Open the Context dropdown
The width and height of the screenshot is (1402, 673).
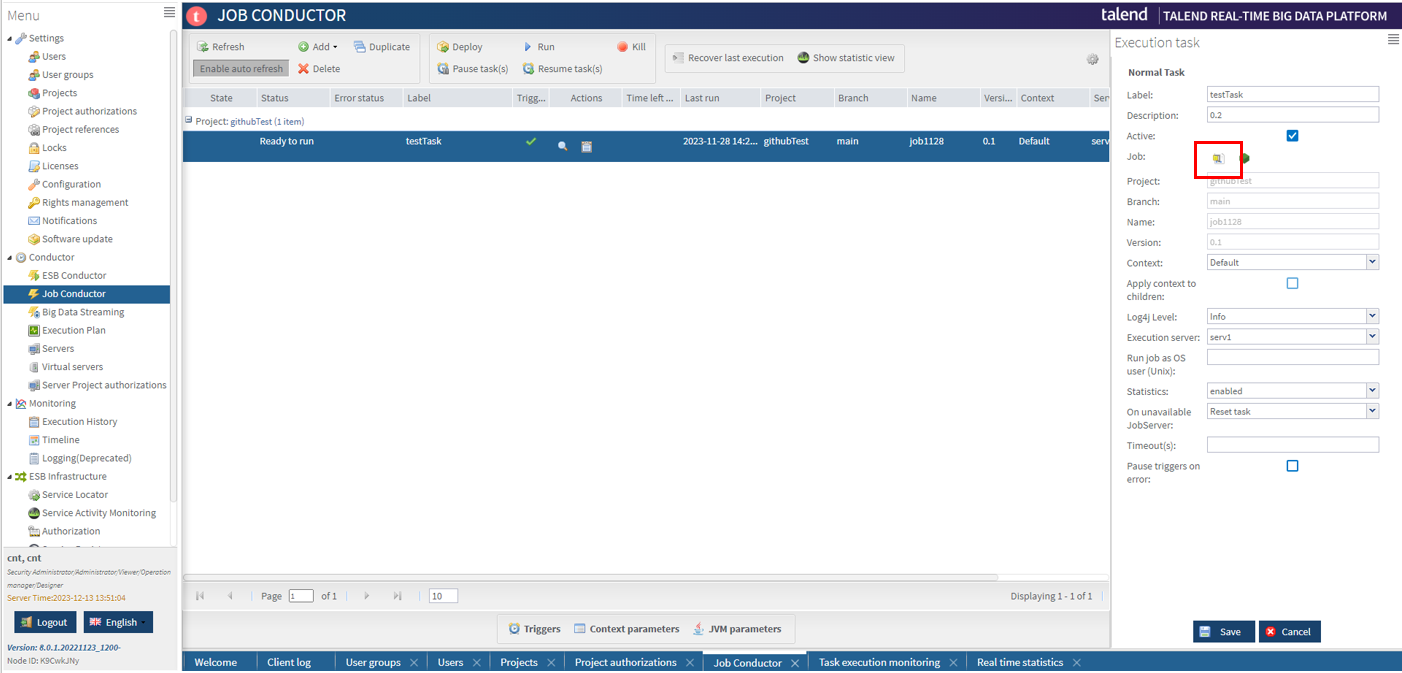(x=1372, y=262)
